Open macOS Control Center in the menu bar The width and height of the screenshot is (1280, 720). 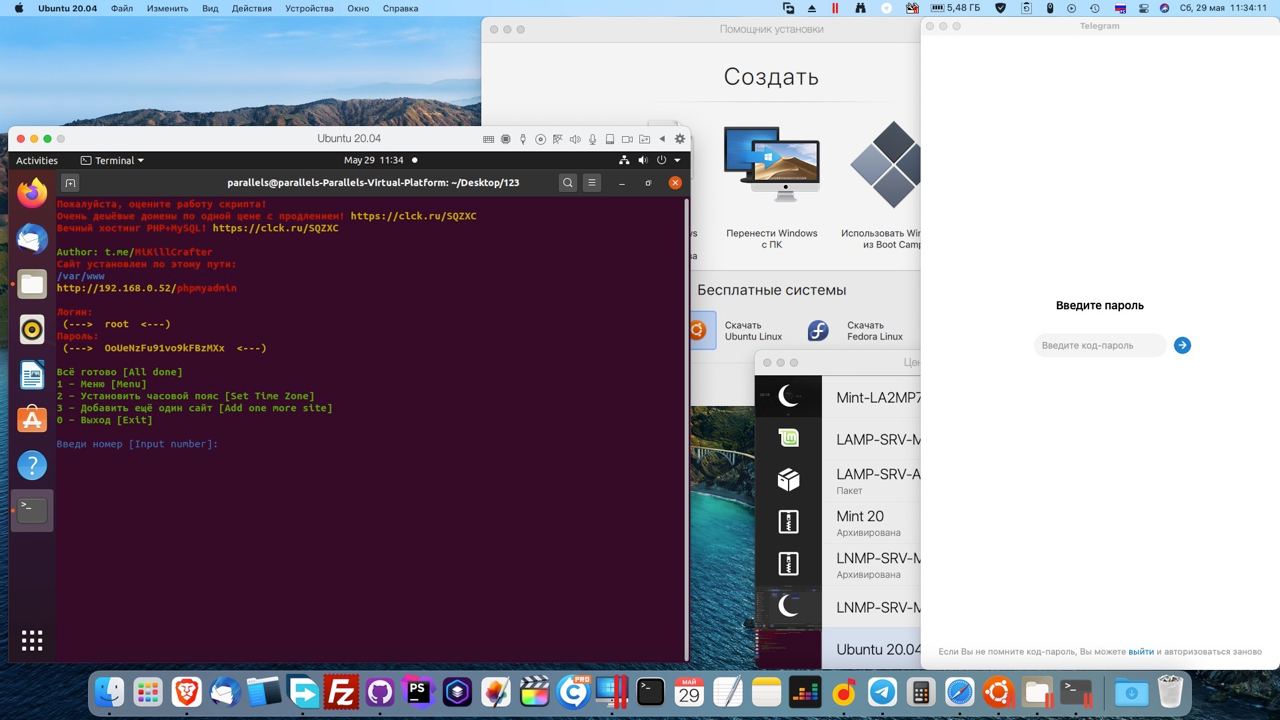point(1142,8)
